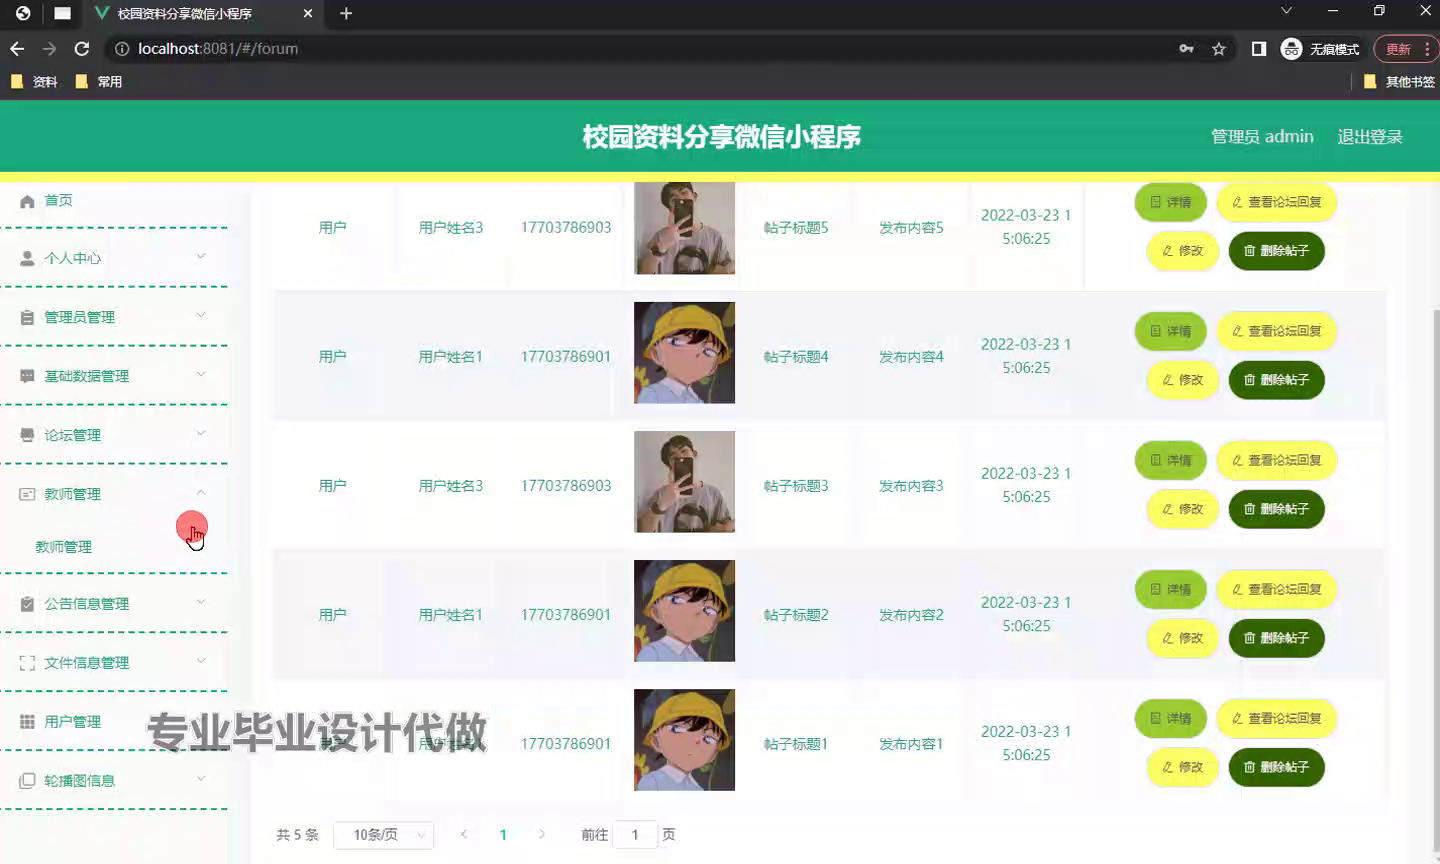Click the icon beside 论坛管理
Screen dimensions: 1440x864
(27, 435)
